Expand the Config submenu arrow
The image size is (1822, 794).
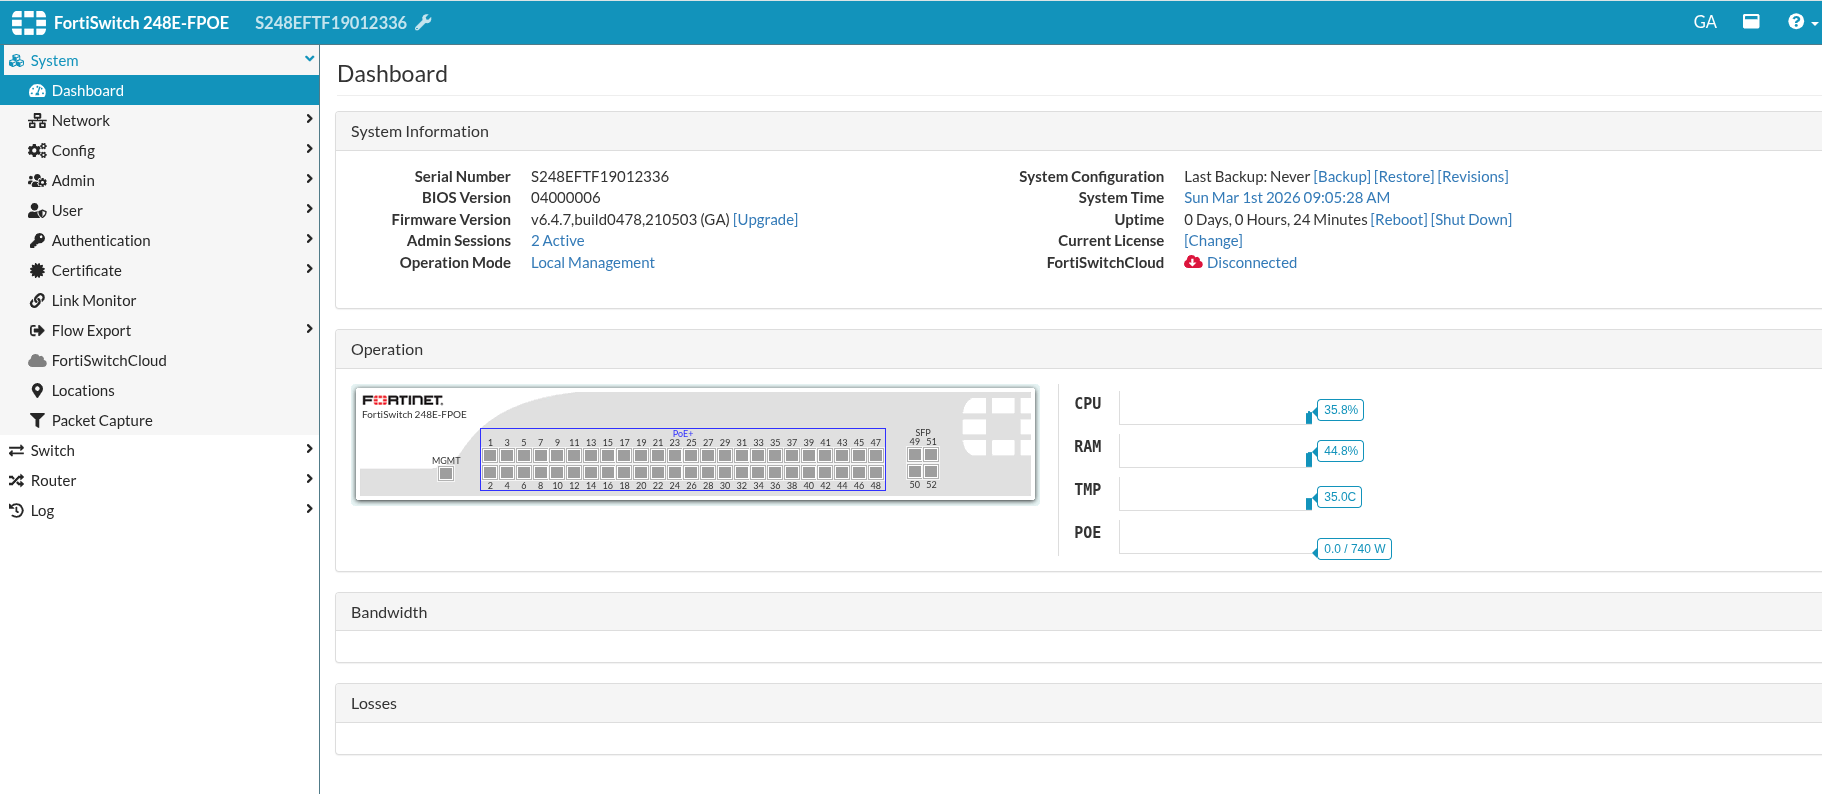pyautogui.click(x=309, y=149)
